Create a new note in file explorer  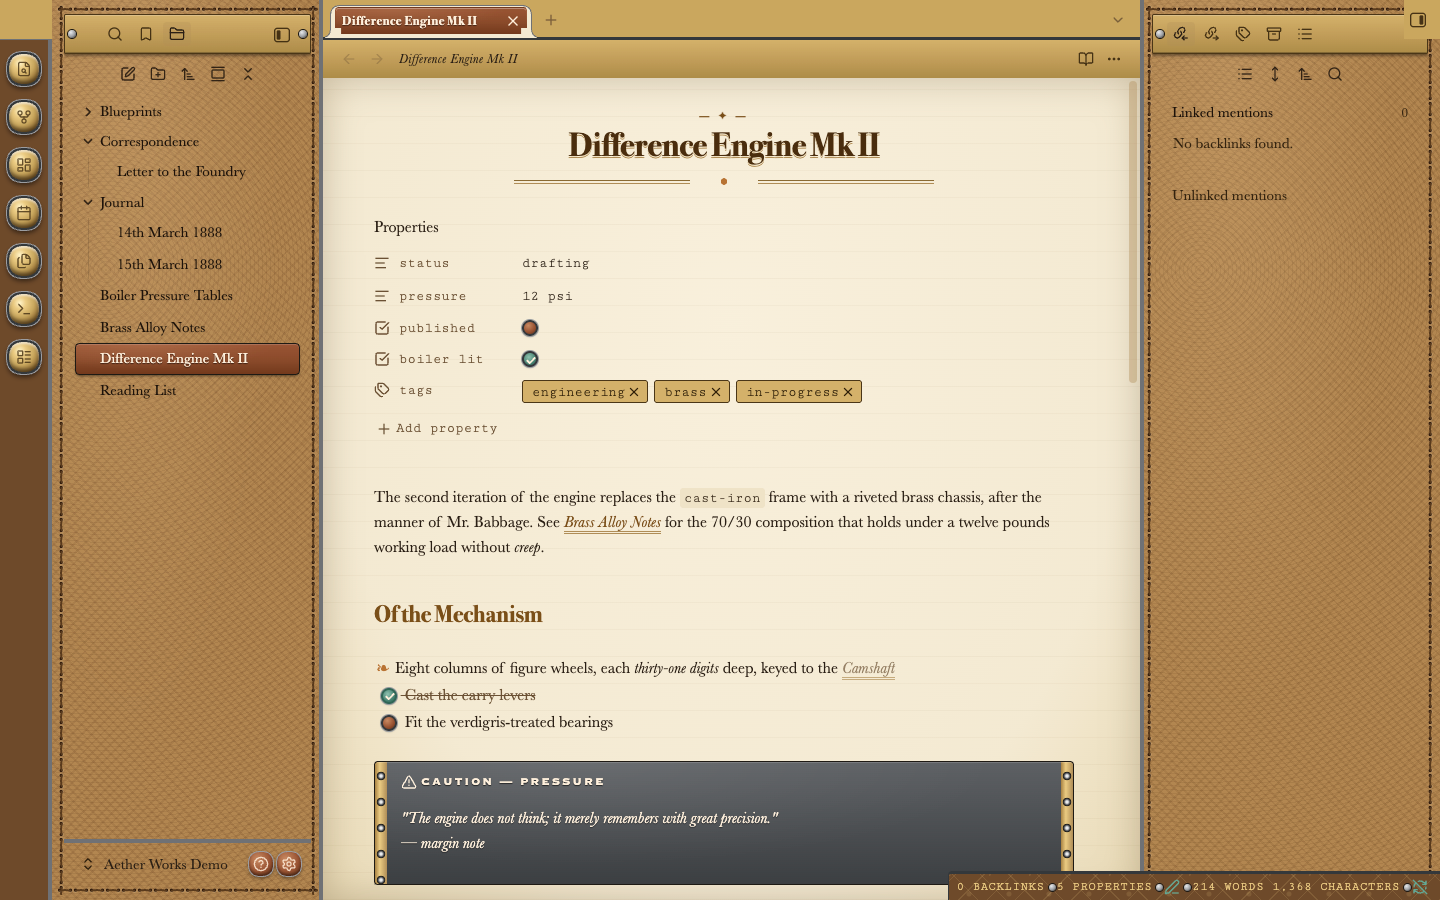pyautogui.click(x=128, y=74)
